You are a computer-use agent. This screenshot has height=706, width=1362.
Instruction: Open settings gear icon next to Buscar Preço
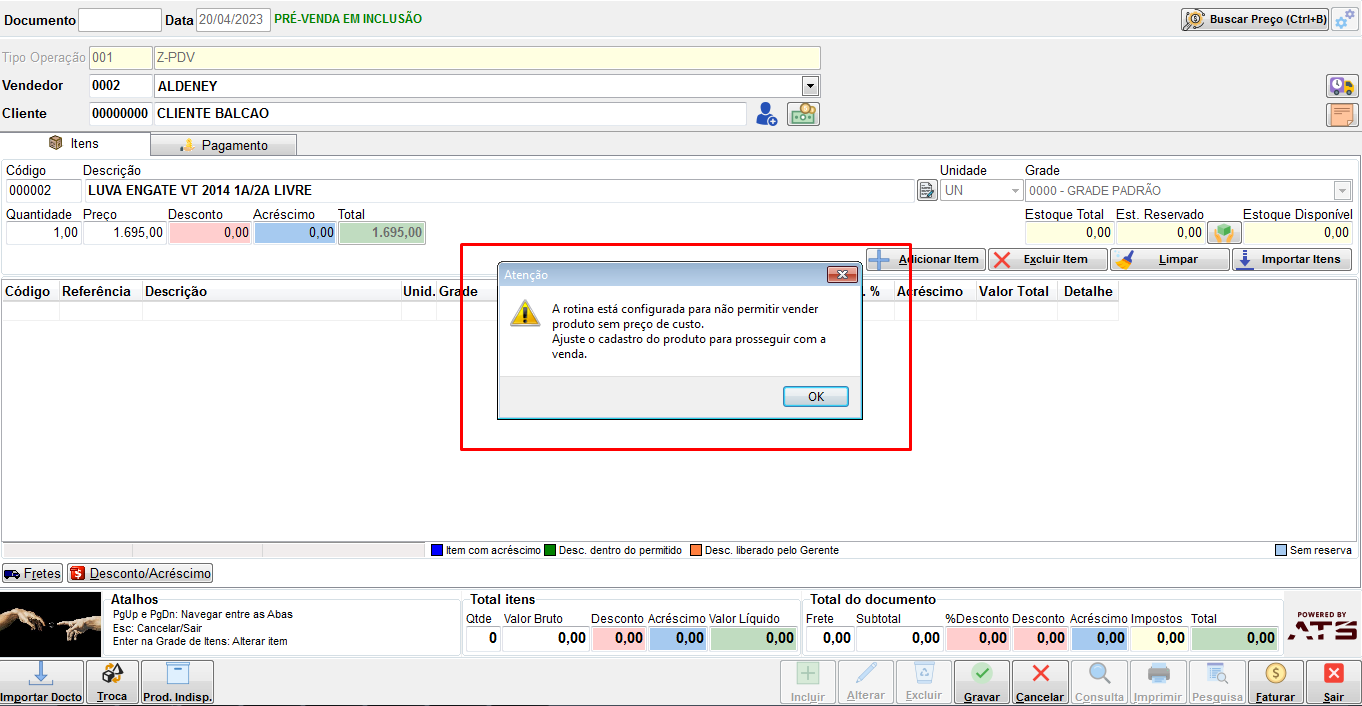1344,19
